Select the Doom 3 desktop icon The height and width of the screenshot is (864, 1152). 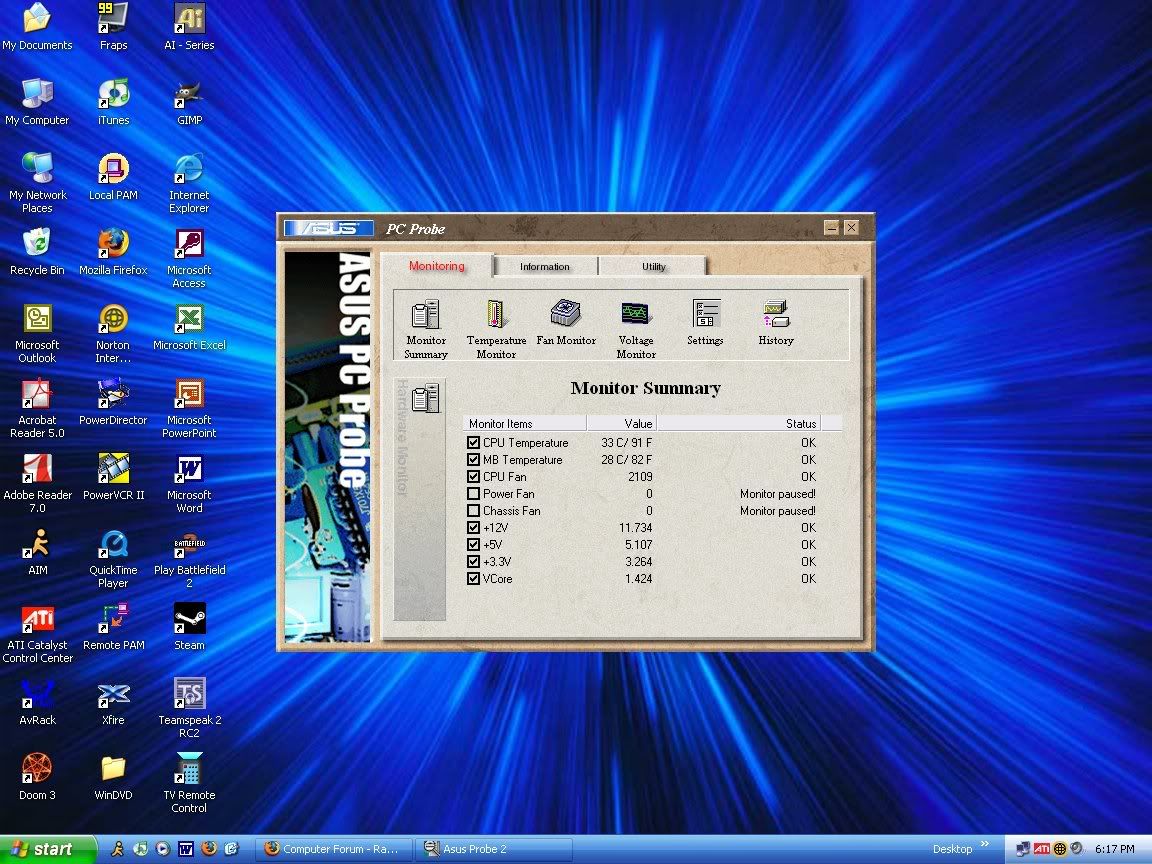[37, 777]
